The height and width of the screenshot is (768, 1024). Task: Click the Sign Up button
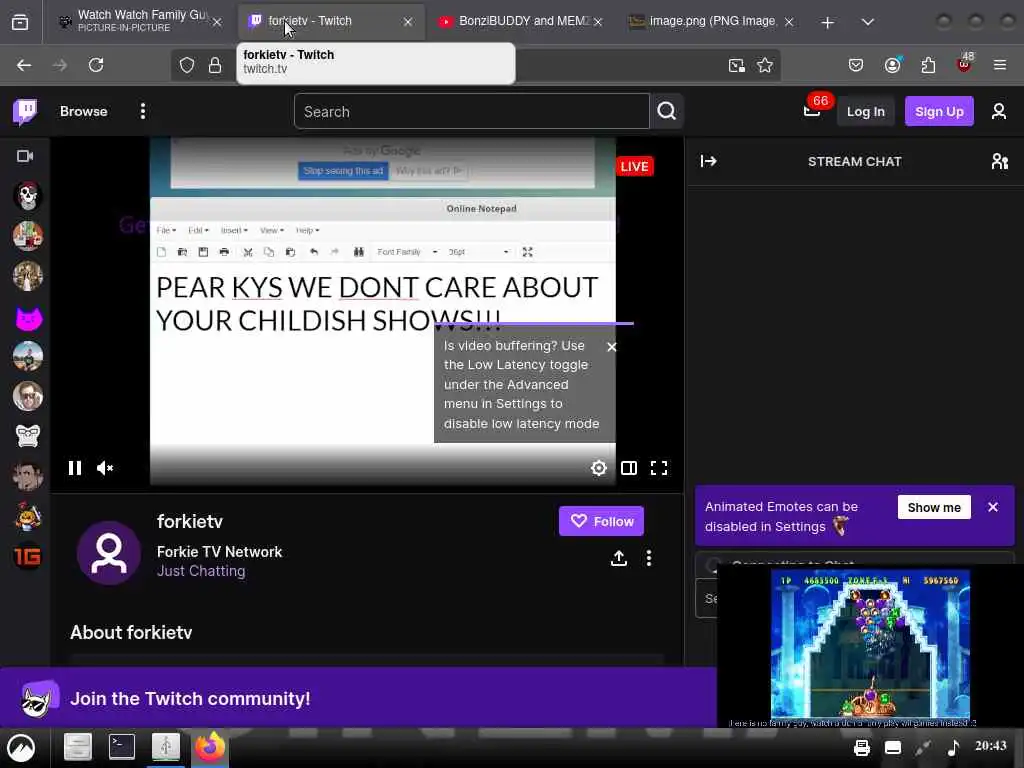(939, 112)
